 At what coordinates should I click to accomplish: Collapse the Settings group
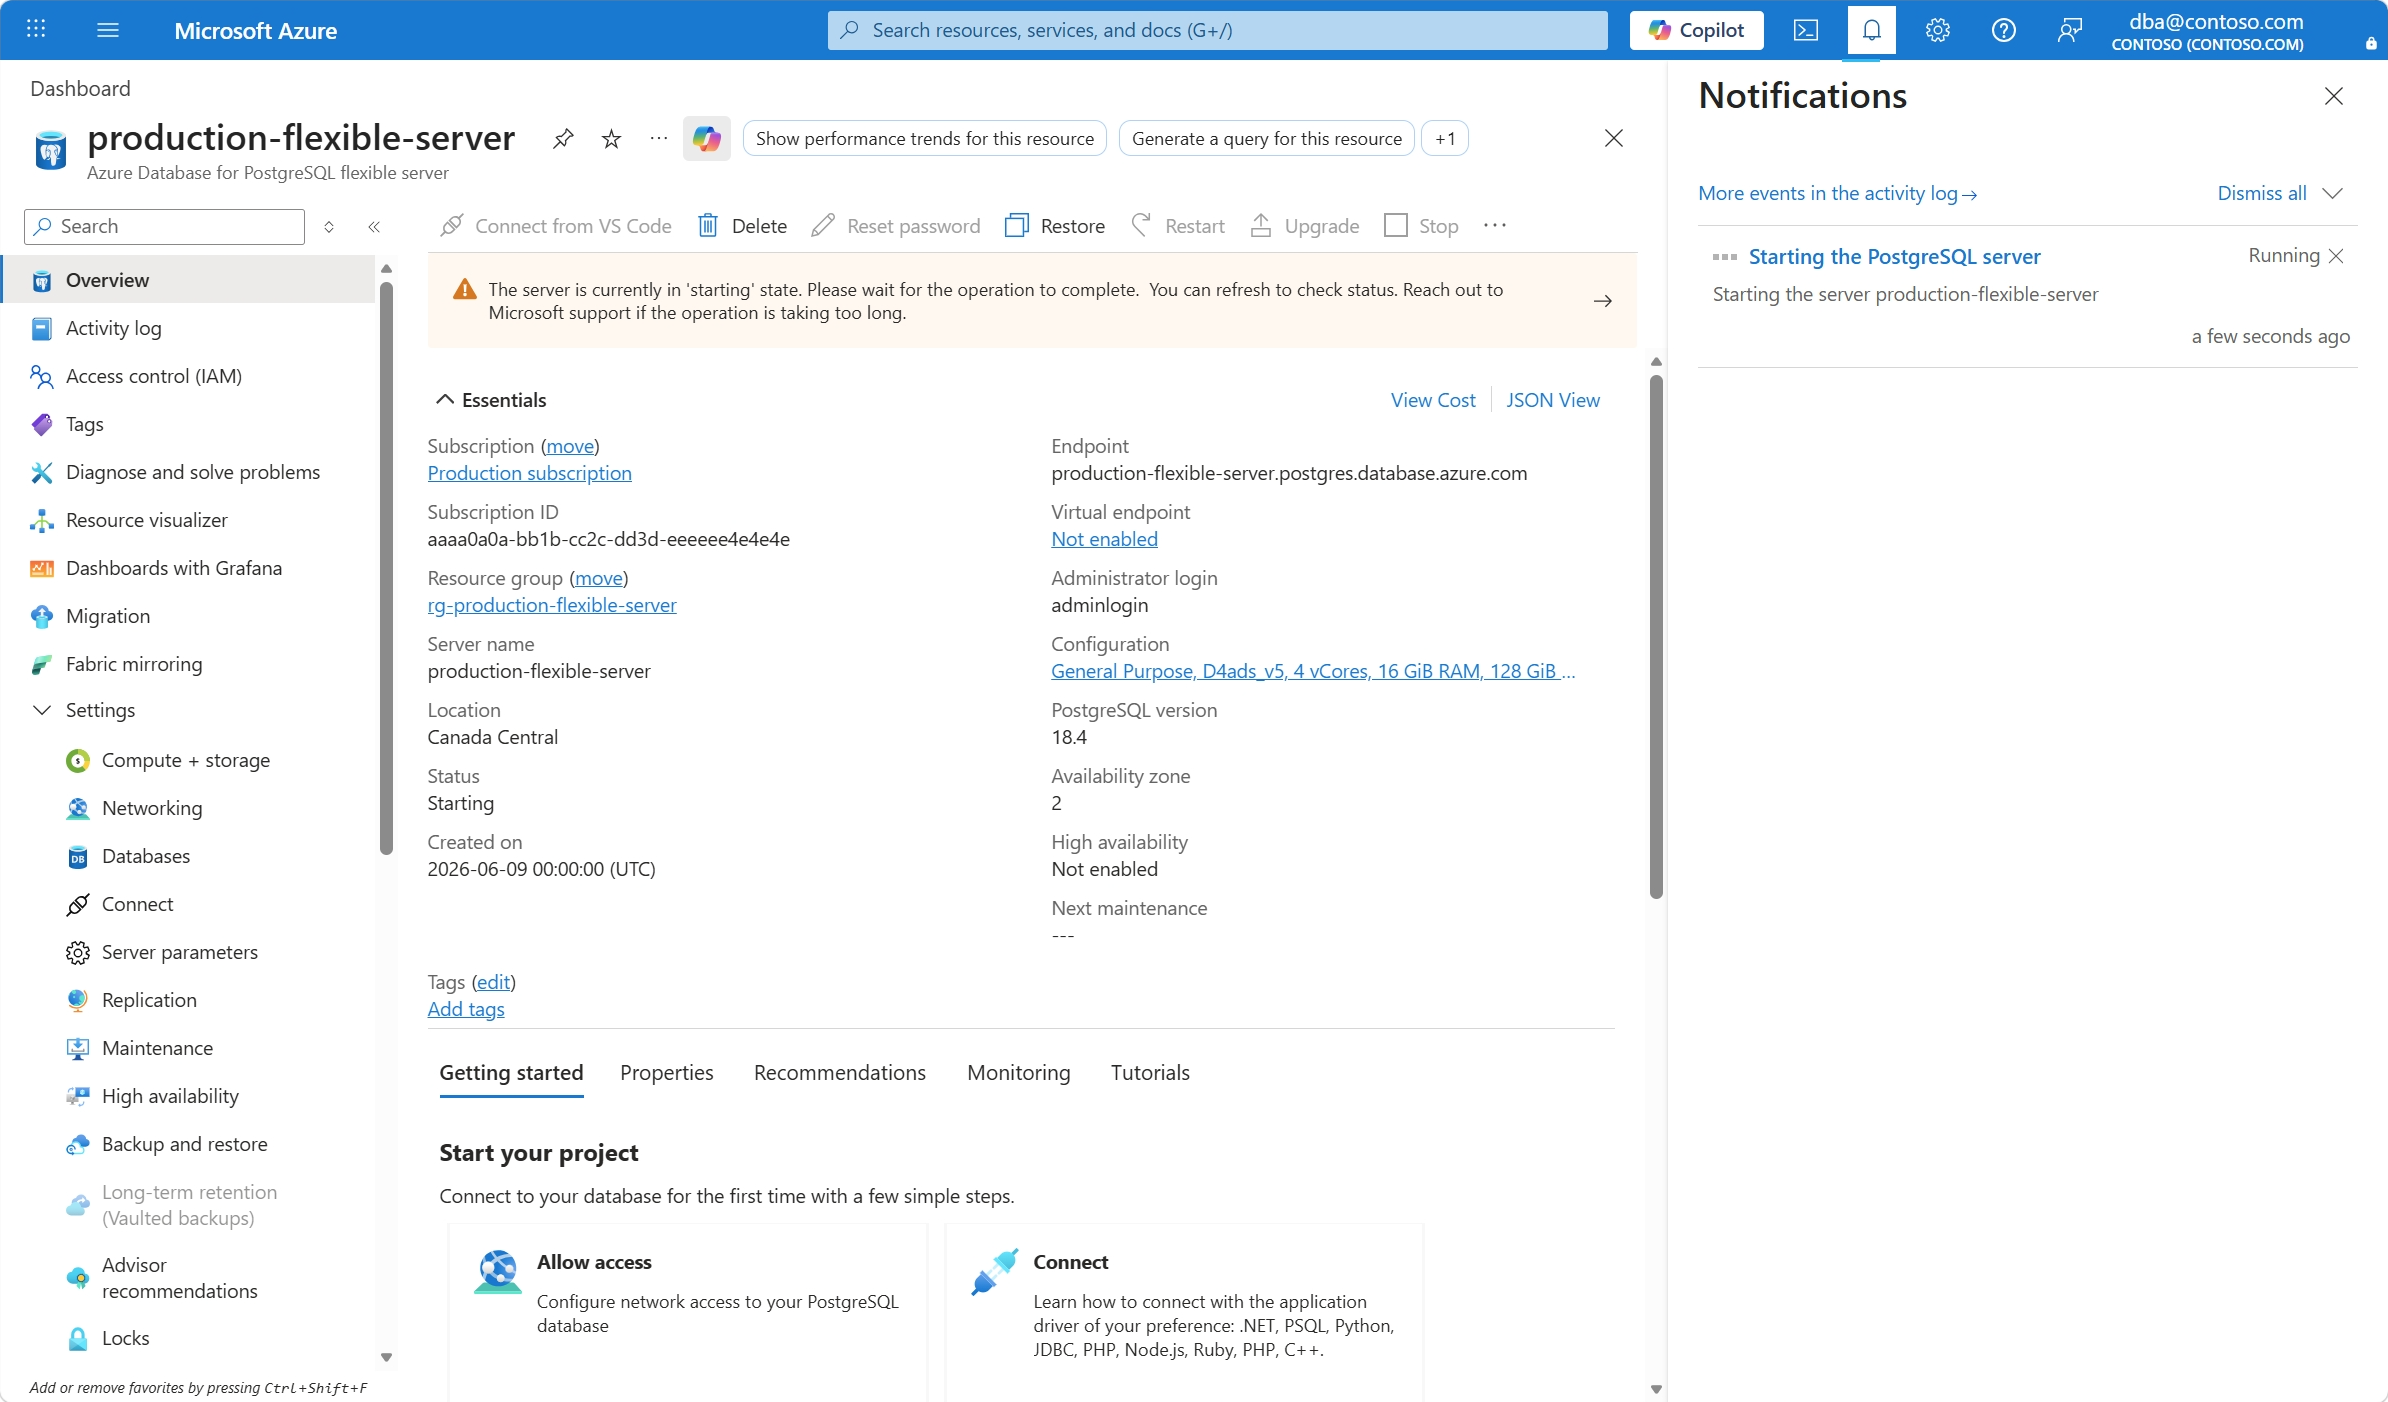coord(42,710)
